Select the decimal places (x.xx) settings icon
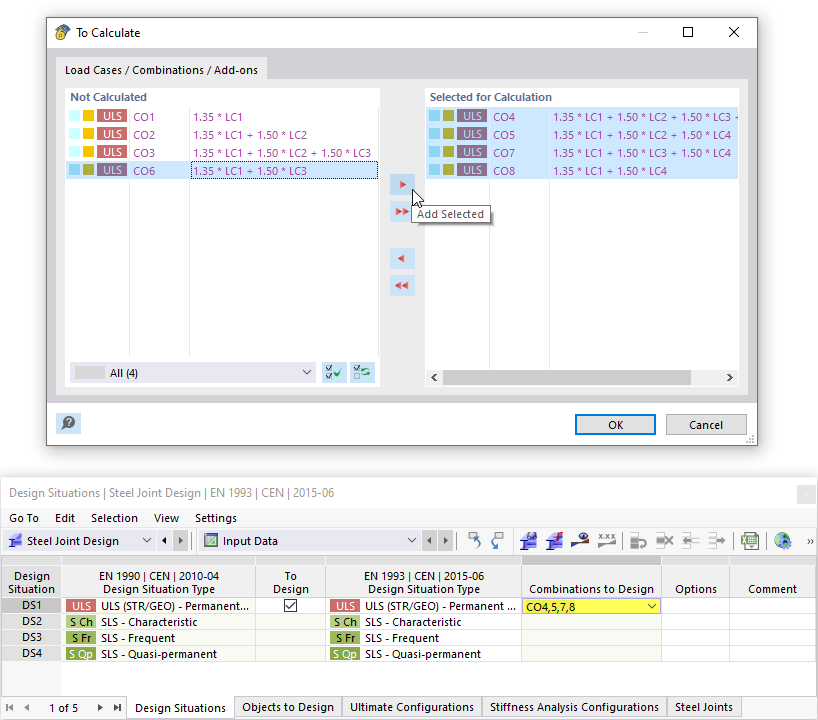Image resolution: width=818 pixels, height=720 pixels. point(607,541)
